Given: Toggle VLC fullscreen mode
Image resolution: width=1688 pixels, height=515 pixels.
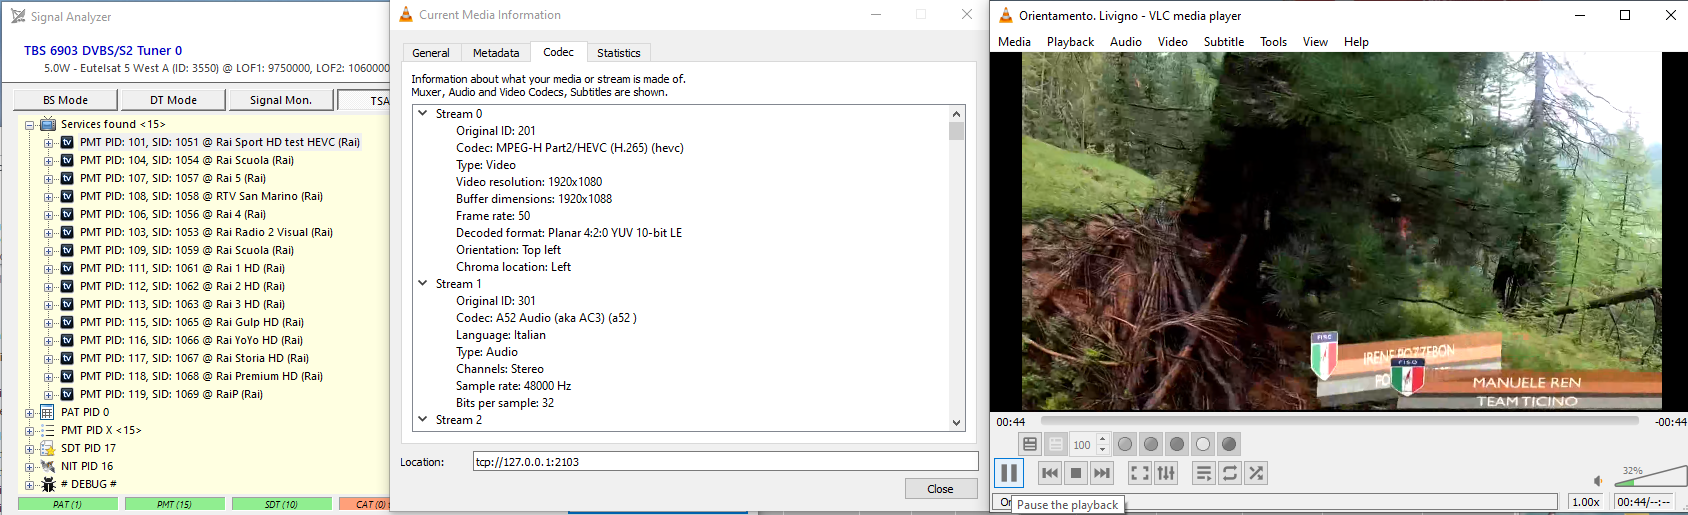Looking at the screenshot, I should (1140, 473).
